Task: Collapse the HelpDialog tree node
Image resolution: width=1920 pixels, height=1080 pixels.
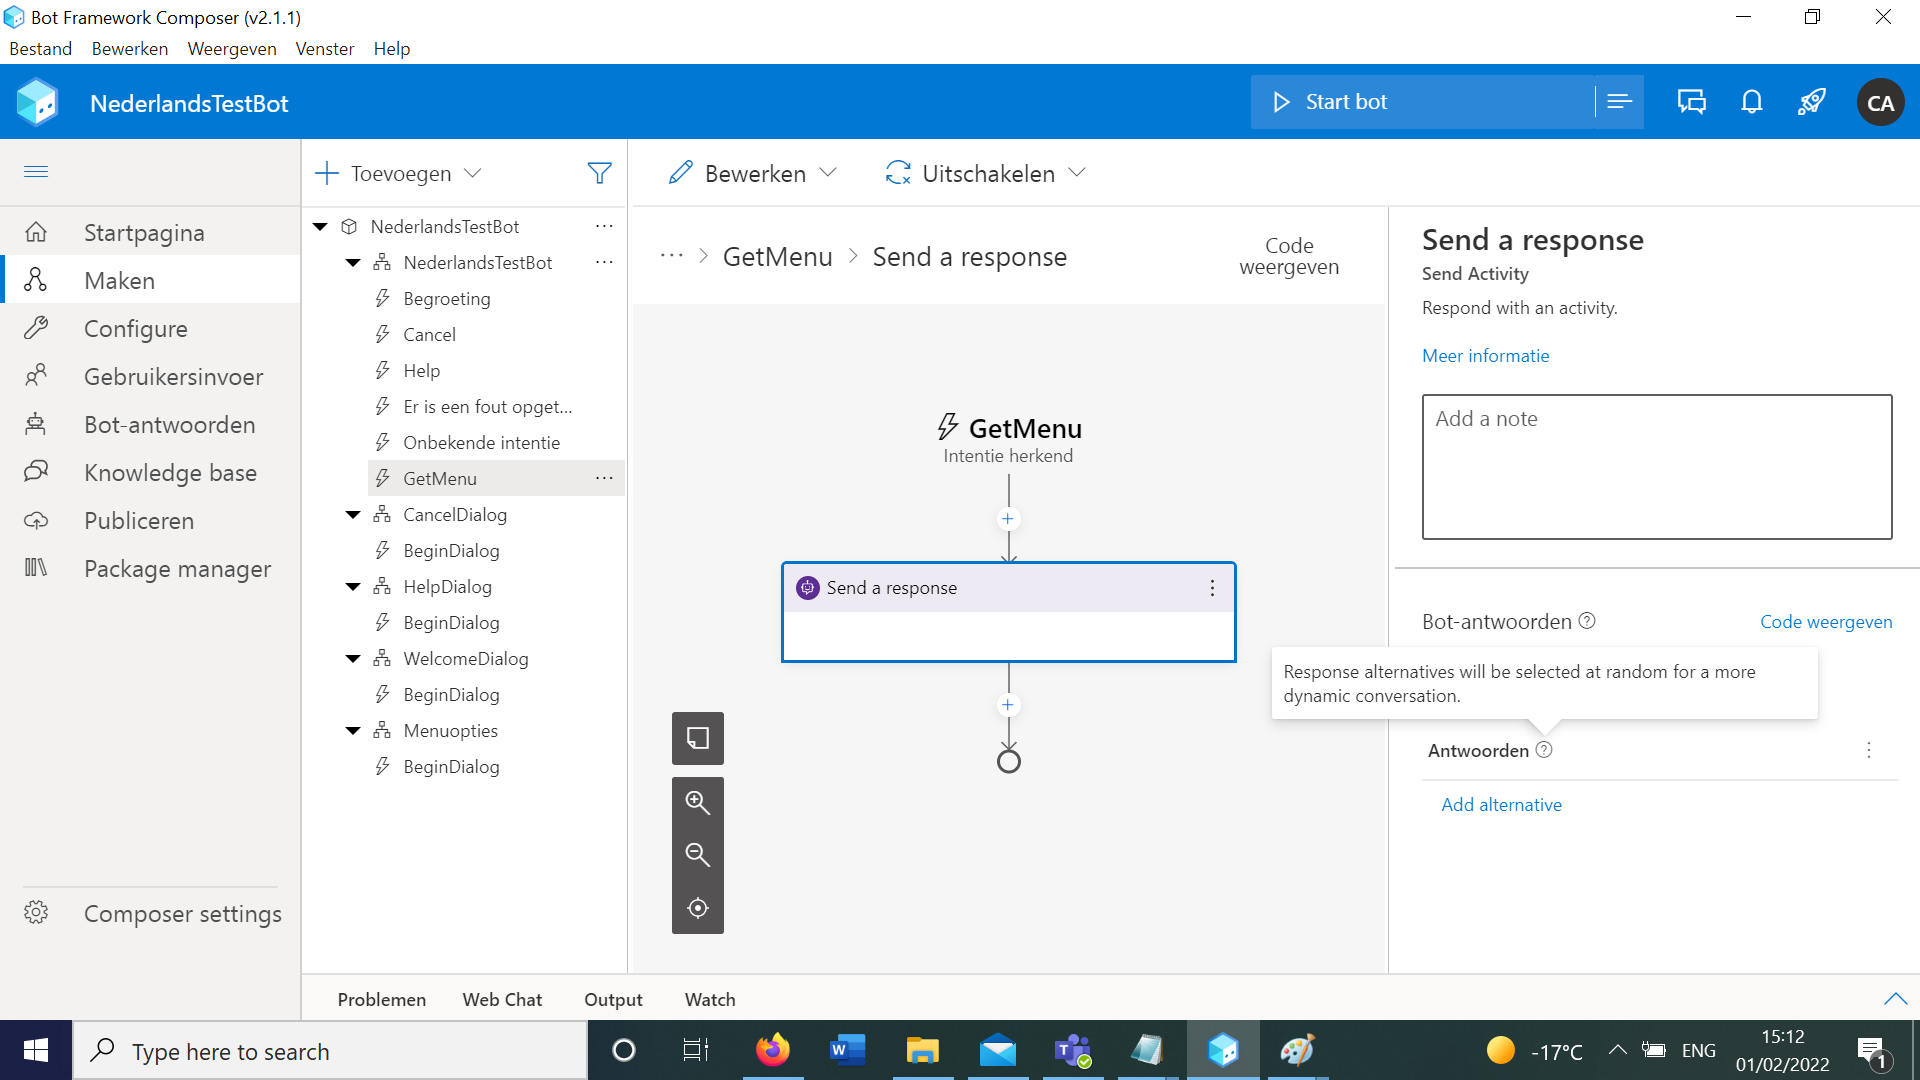Action: pos(353,587)
